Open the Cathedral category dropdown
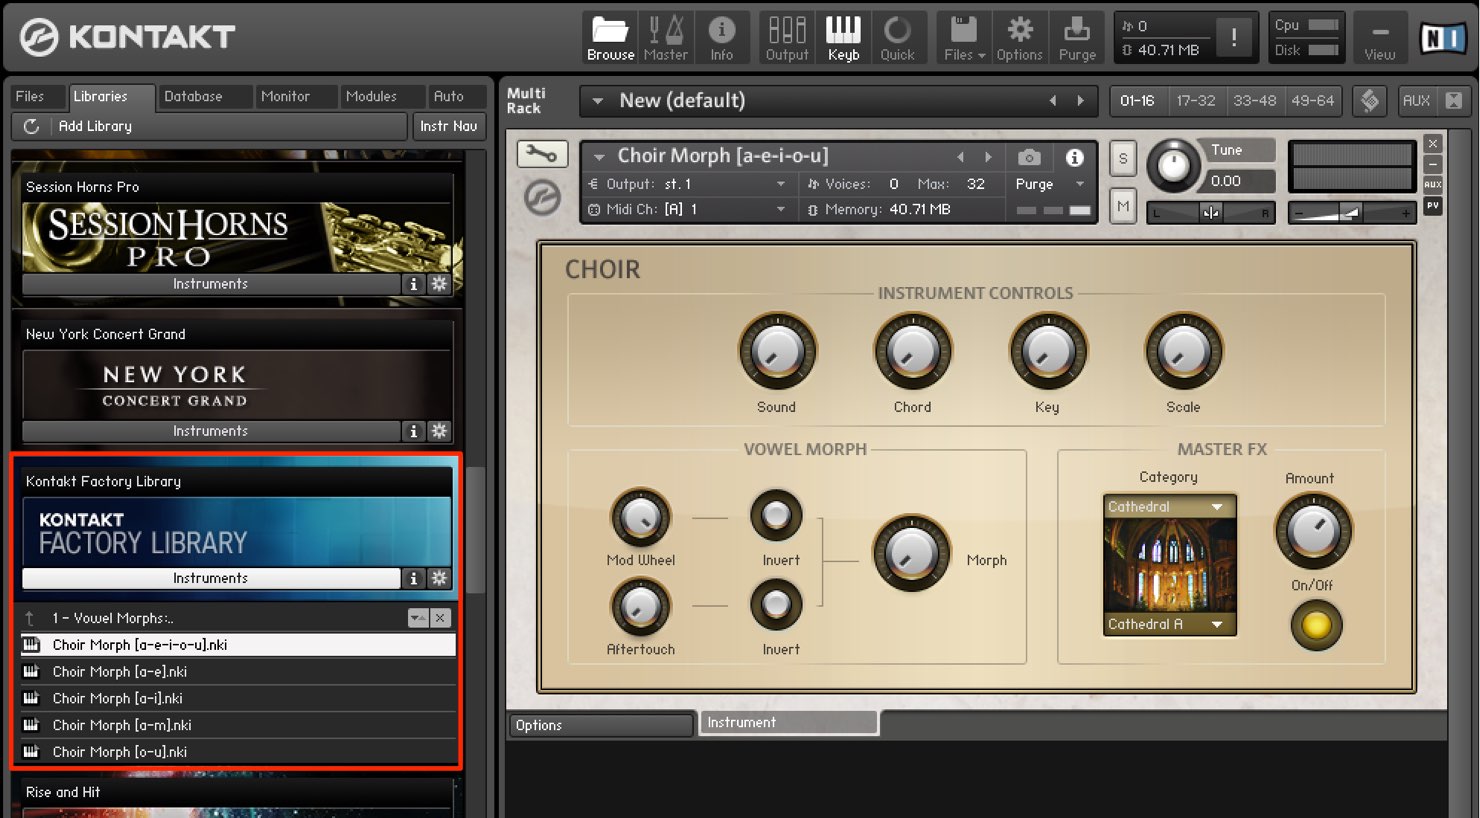The width and height of the screenshot is (1480, 818). (1170, 507)
